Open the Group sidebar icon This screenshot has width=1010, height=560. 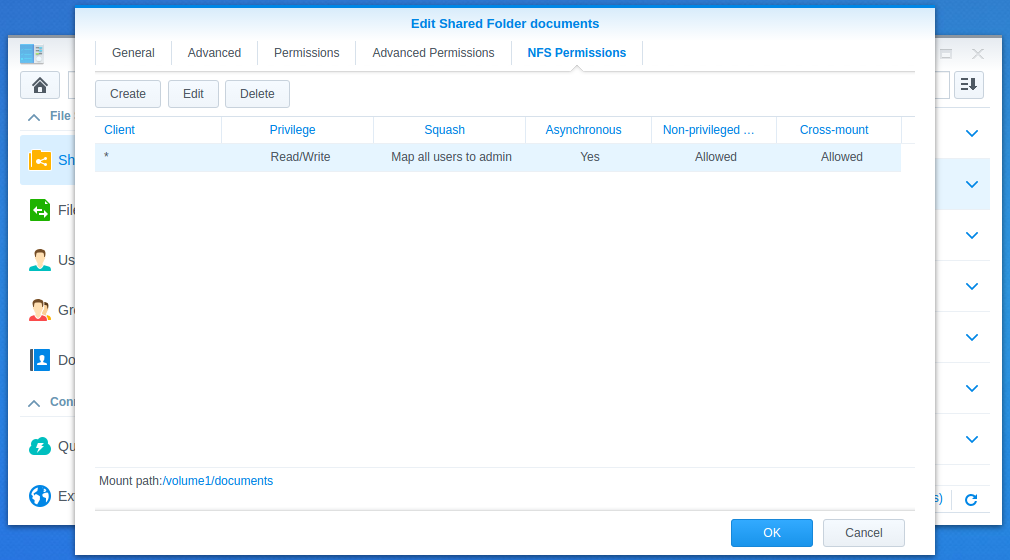(40, 310)
